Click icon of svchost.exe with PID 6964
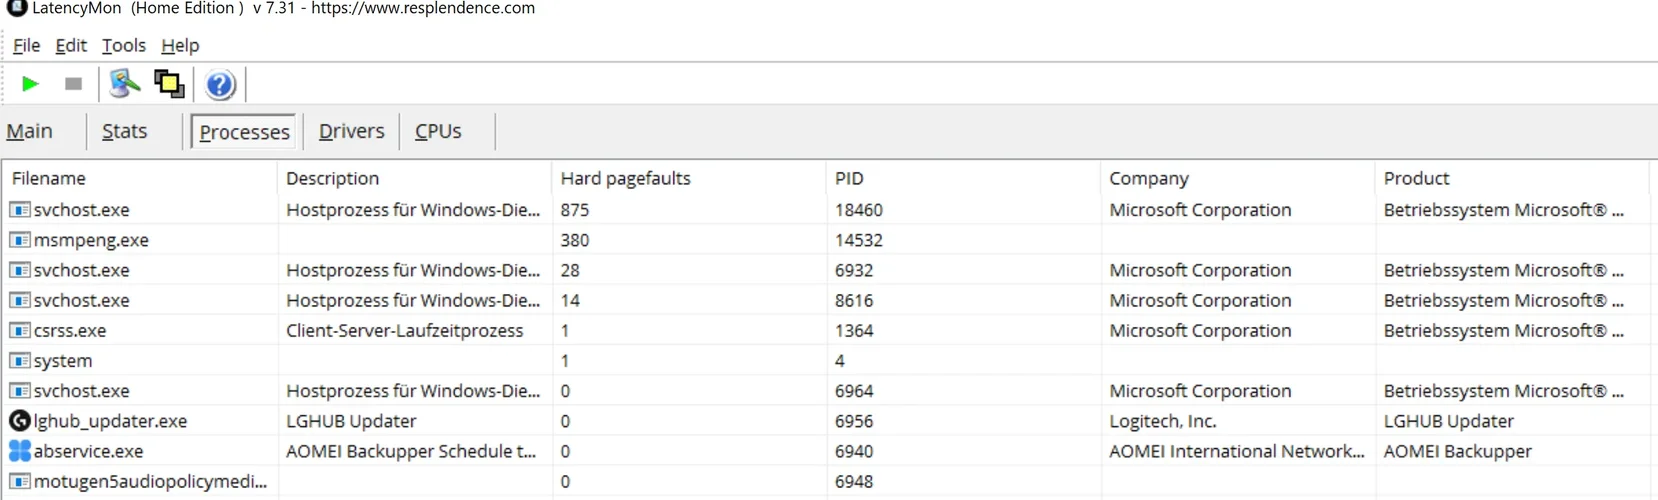1658x500 pixels. (20, 391)
